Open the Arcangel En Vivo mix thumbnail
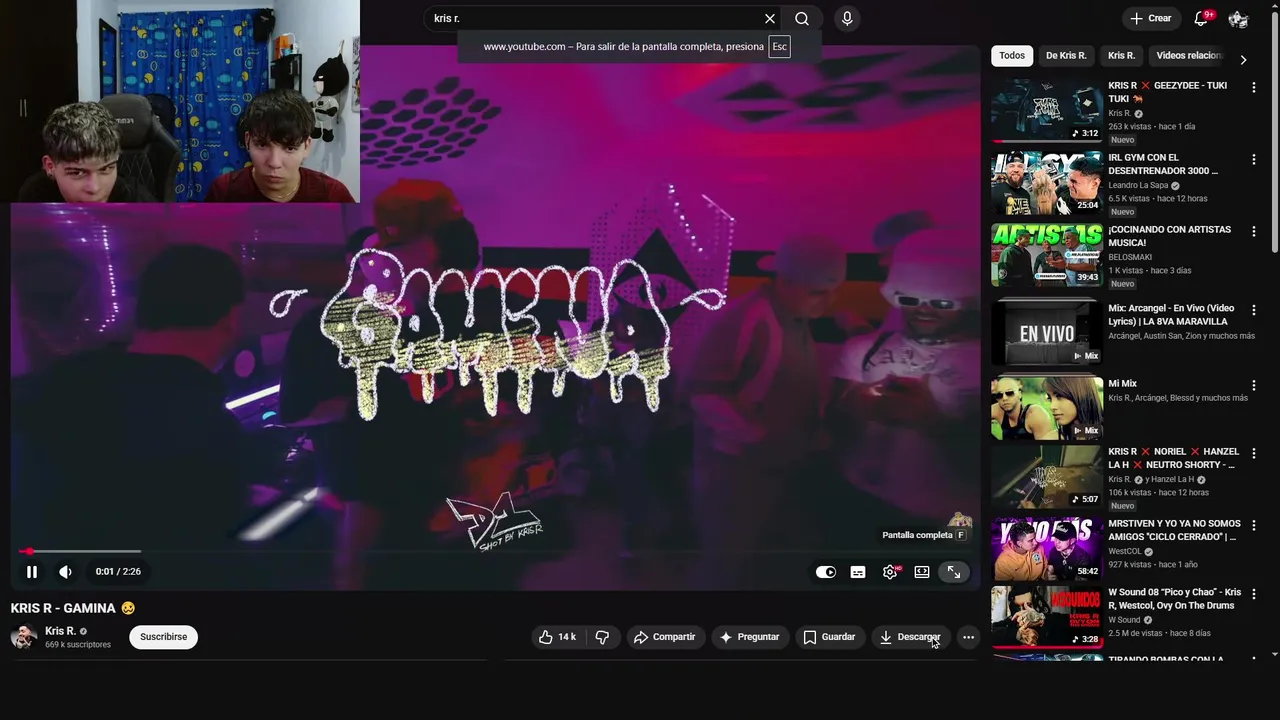The height and width of the screenshot is (720, 1280). [1047, 333]
